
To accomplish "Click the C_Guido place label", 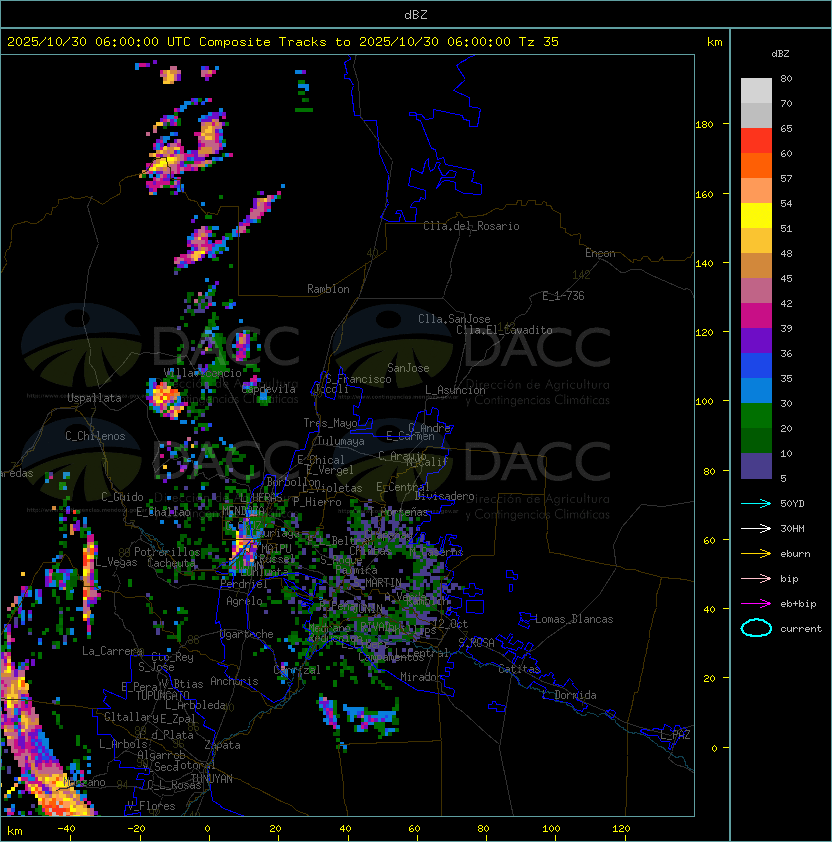I will (122, 497).
